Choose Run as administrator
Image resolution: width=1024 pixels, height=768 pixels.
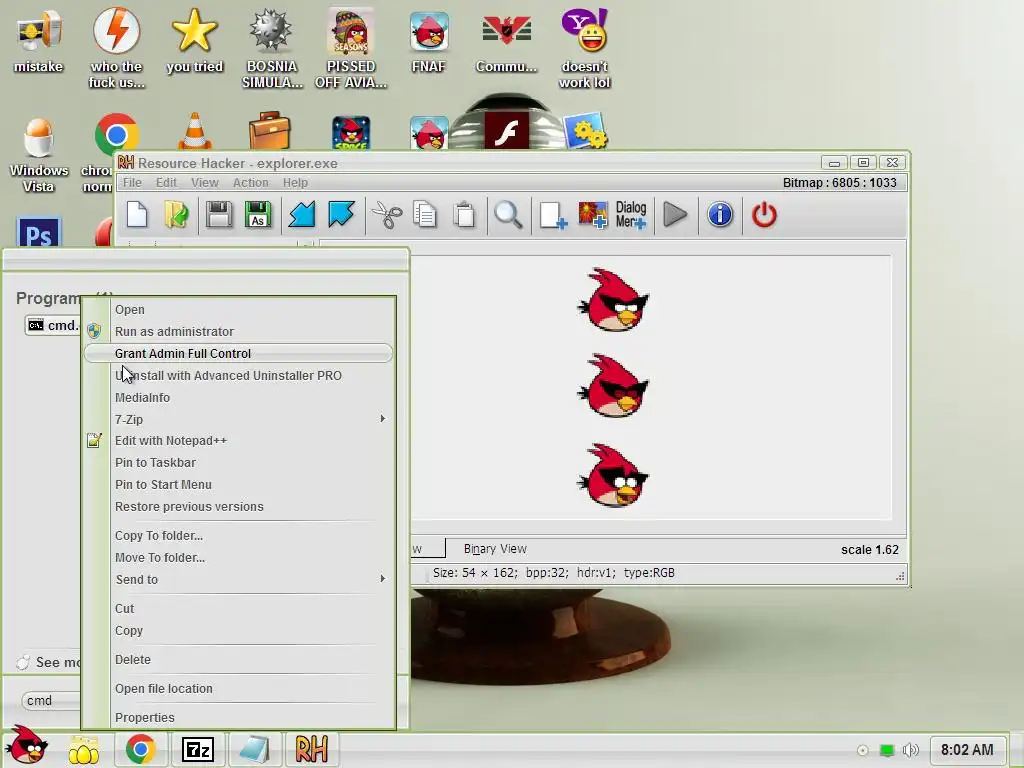pos(238,332)
